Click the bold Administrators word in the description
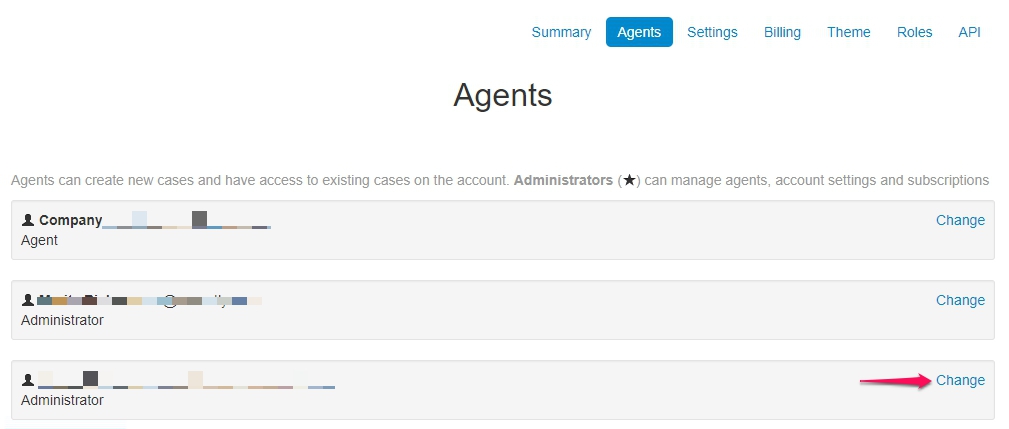This screenshot has width=1009, height=429. (563, 181)
